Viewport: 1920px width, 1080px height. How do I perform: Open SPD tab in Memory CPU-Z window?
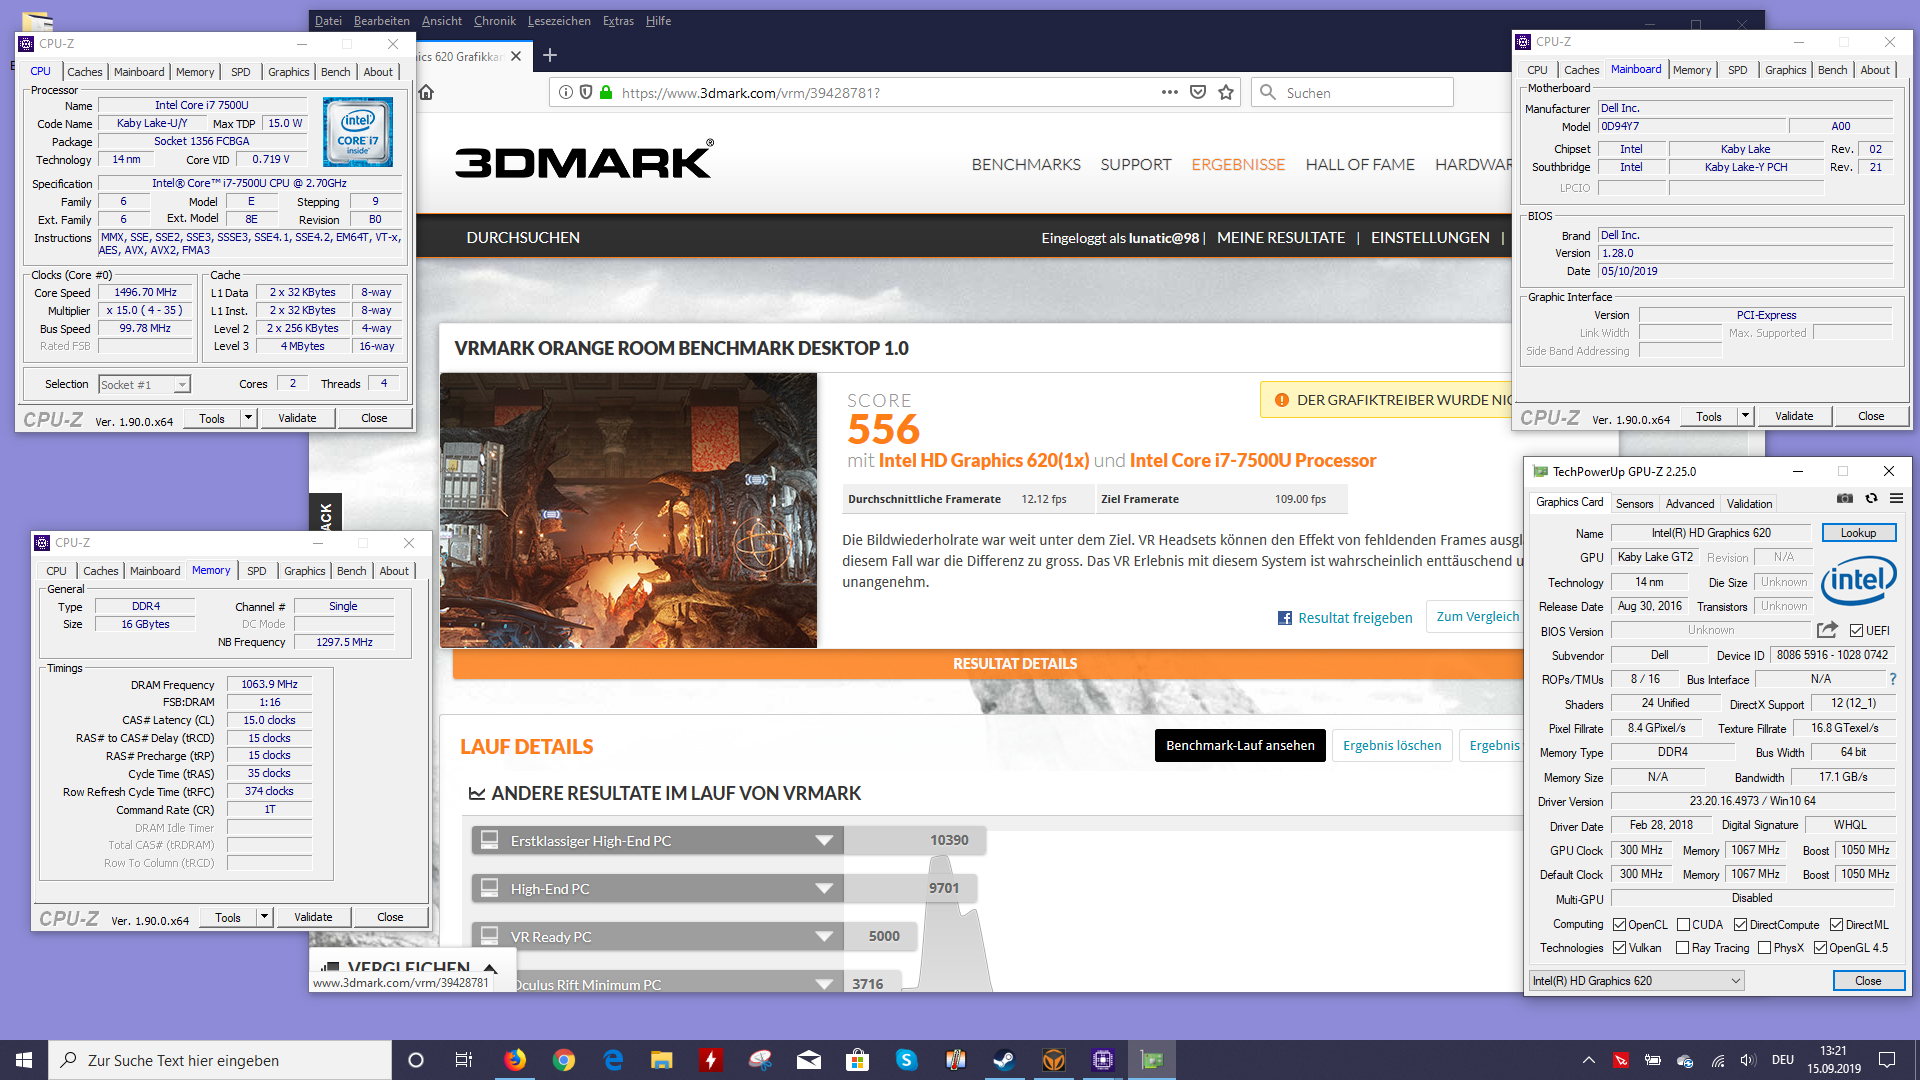point(257,571)
